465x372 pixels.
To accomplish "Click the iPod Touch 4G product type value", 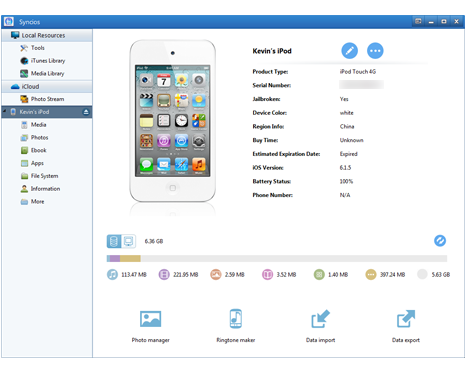I will pos(358,72).
